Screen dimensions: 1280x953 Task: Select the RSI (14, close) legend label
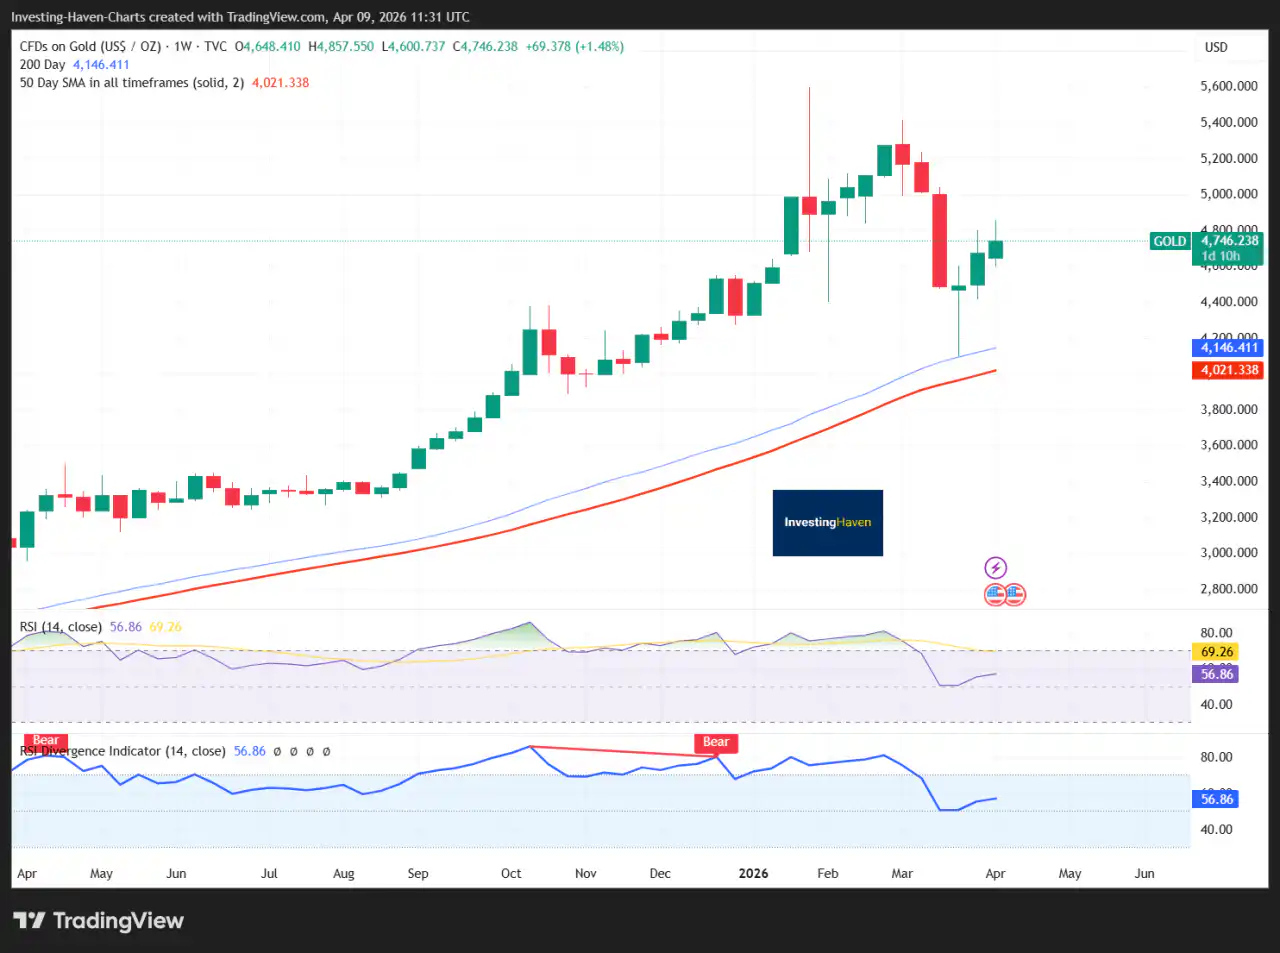click(x=61, y=627)
